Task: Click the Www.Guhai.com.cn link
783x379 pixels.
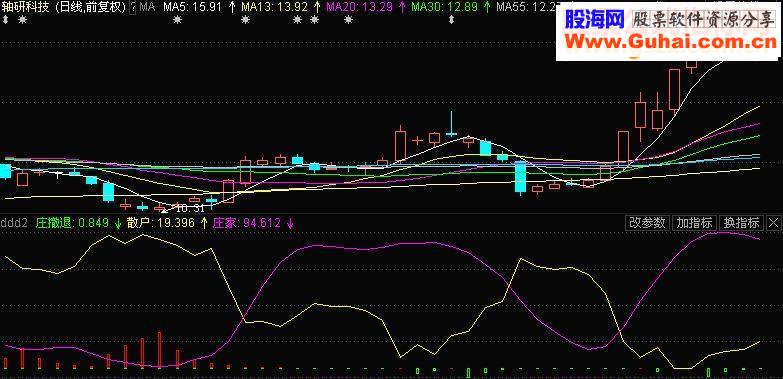Action: (670, 41)
